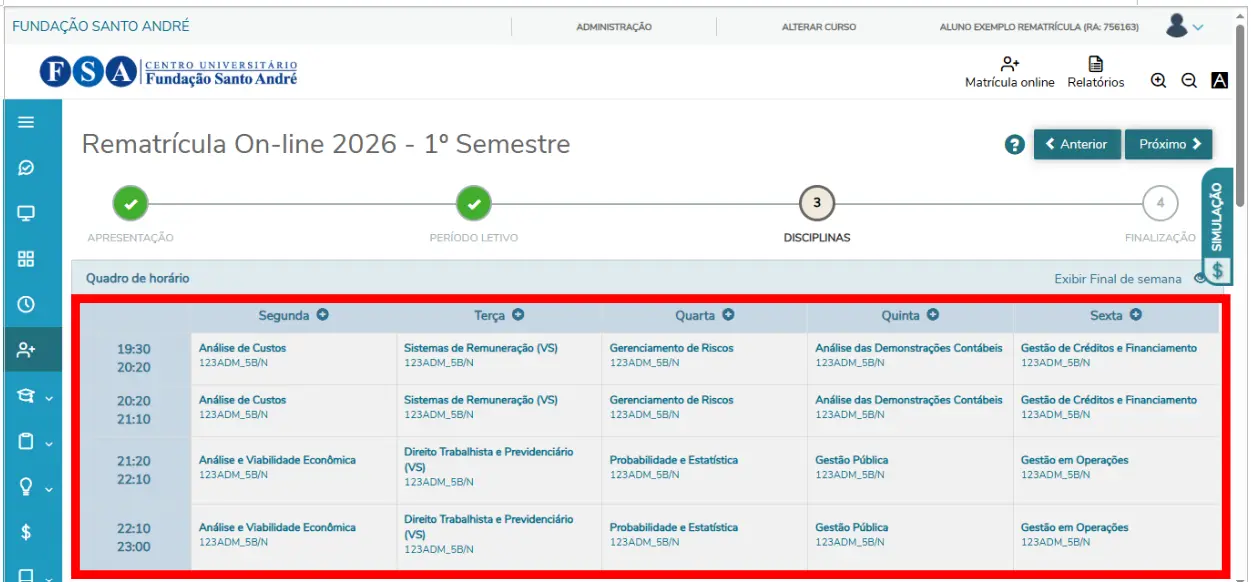Click step 4 Finalização circle in progress bar
Screen dimensions: 1251x582
[x=1159, y=203]
